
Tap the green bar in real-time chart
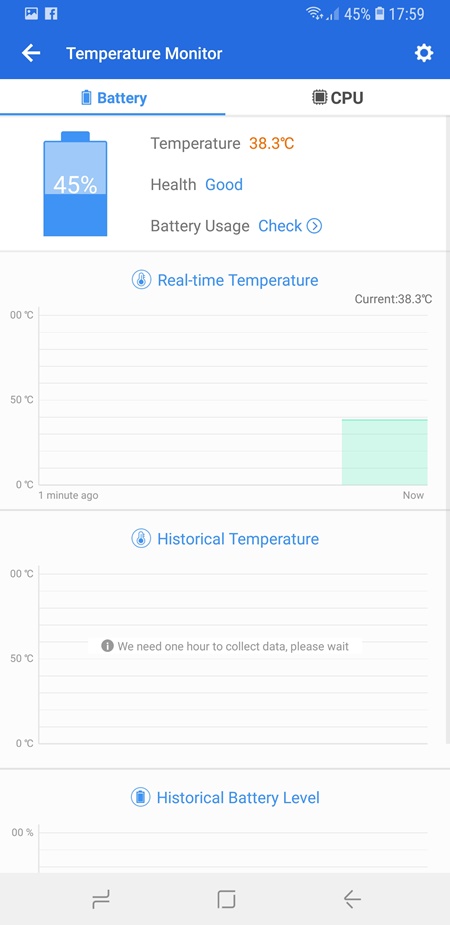tap(385, 452)
